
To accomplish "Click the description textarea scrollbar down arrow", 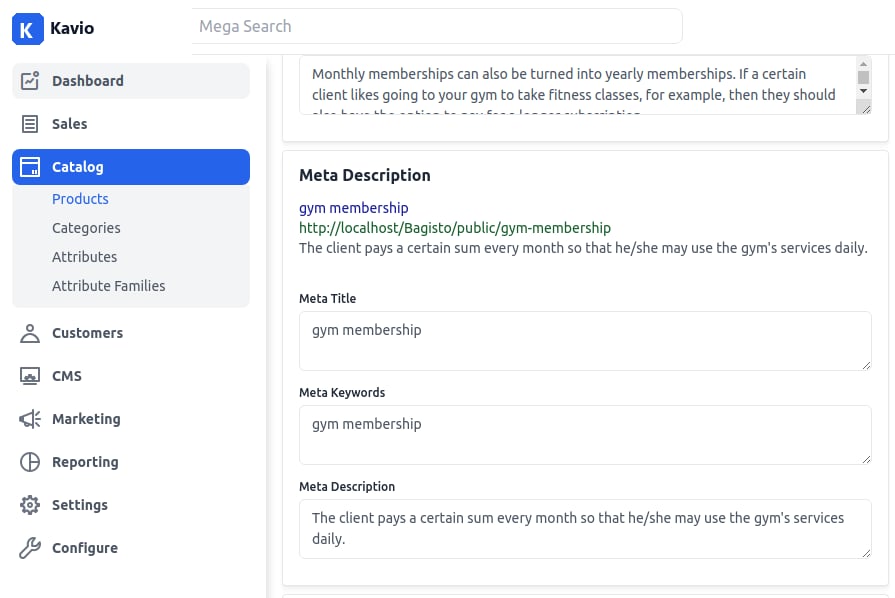I will point(864,91).
